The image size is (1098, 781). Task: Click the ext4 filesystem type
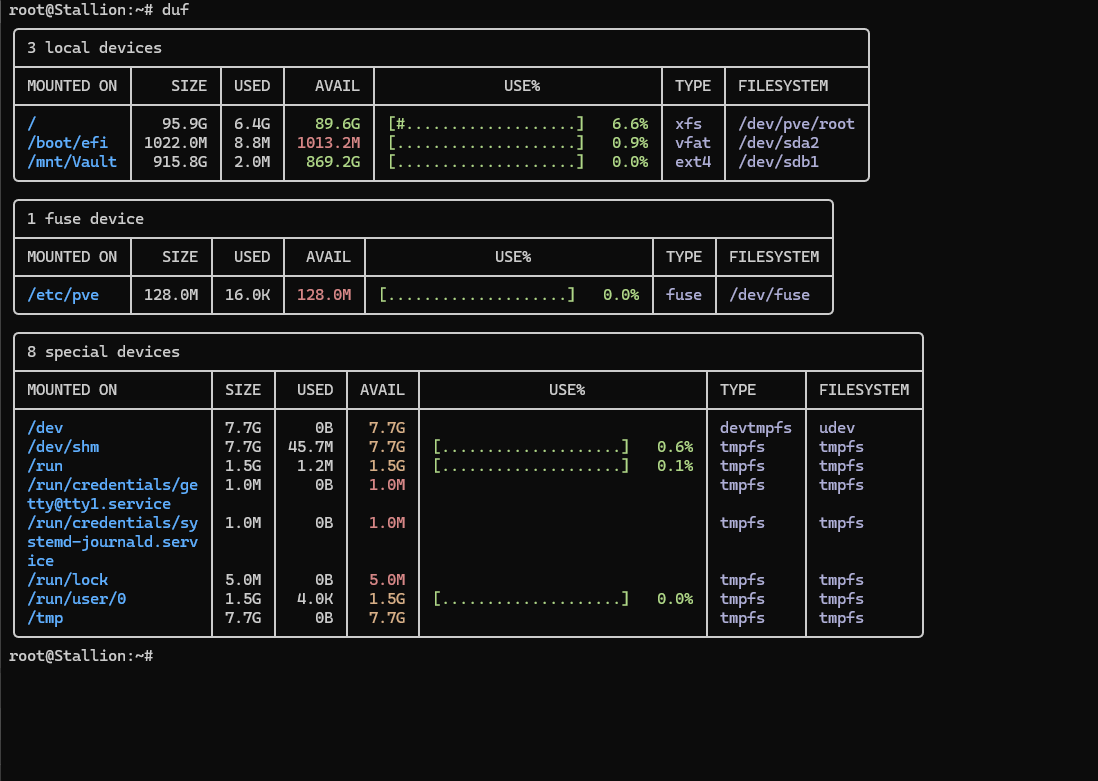pyautogui.click(x=693, y=162)
